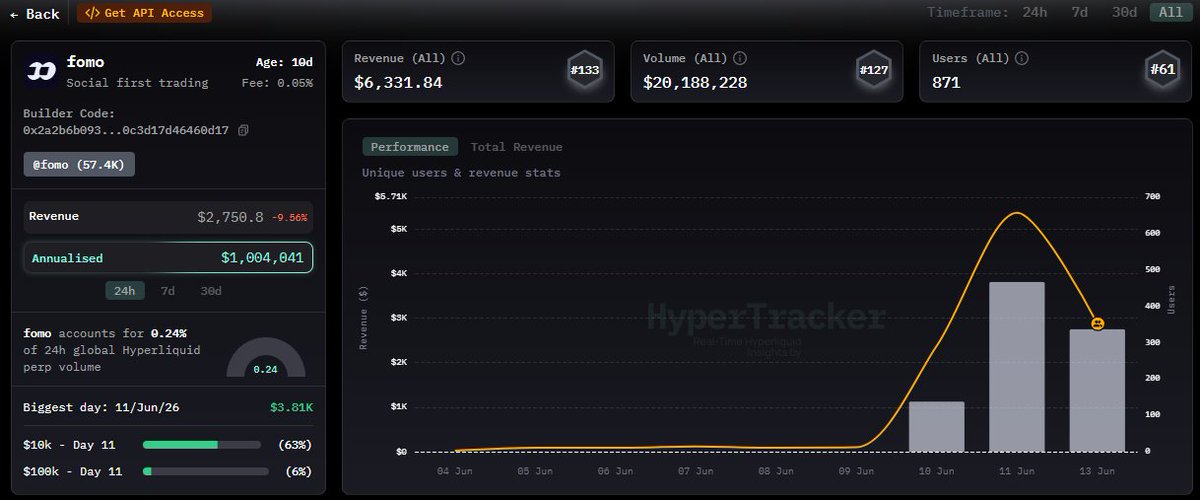Click the 13 Jun revenue bar
This screenshot has height=500, width=1200.
(x=1097, y=391)
